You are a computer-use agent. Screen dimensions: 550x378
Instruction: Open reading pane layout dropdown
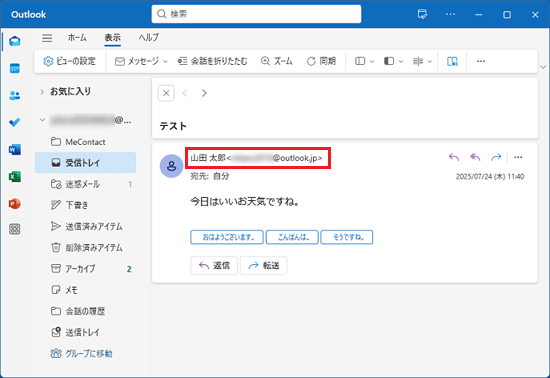click(x=393, y=61)
